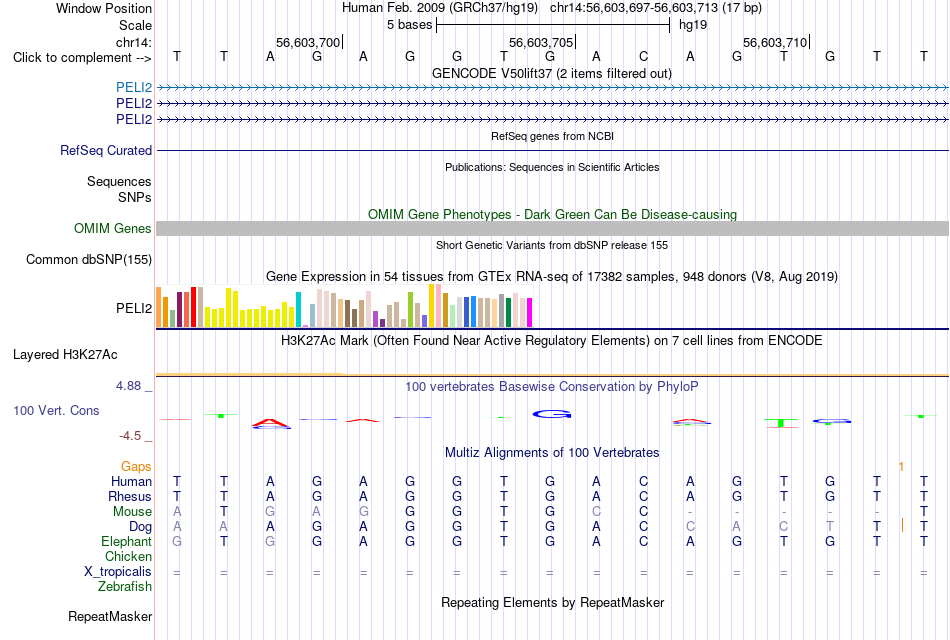Open 'Multiz Alignments of 100 Vertebrates' title
Viewport: 950px width, 640px height.
pos(552,453)
